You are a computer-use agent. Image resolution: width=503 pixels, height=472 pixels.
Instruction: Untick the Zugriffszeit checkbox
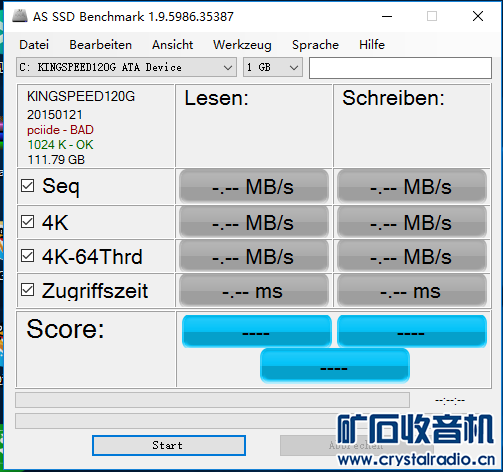27,290
